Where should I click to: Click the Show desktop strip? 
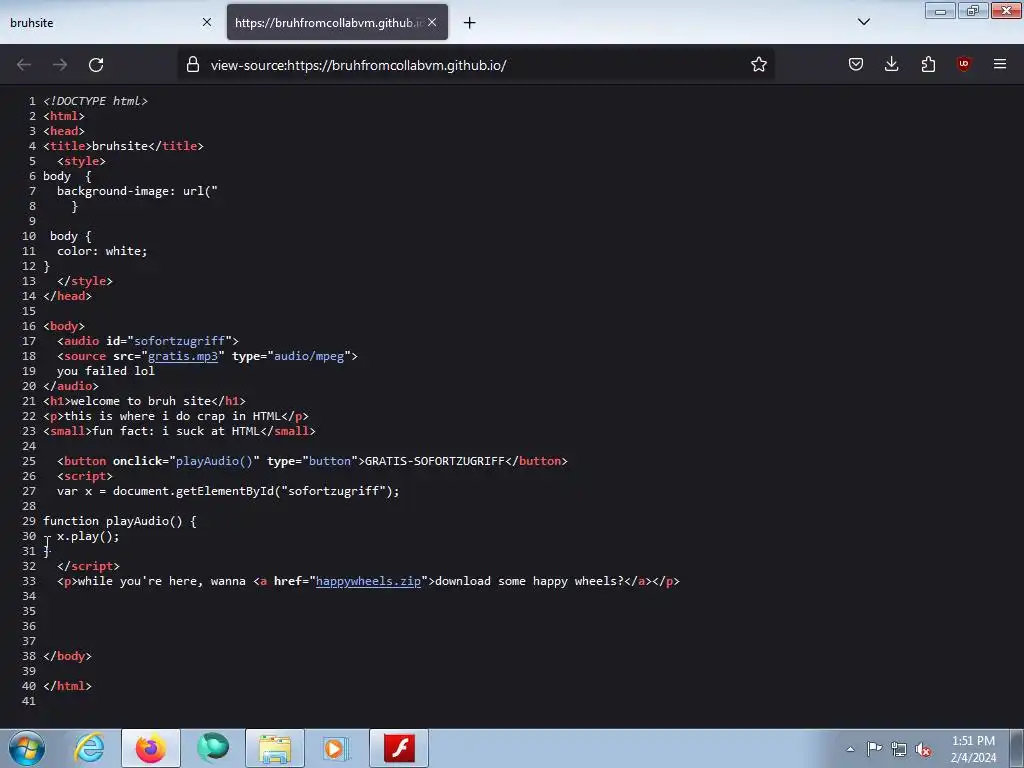pyautogui.click(x=1017, y=748)
